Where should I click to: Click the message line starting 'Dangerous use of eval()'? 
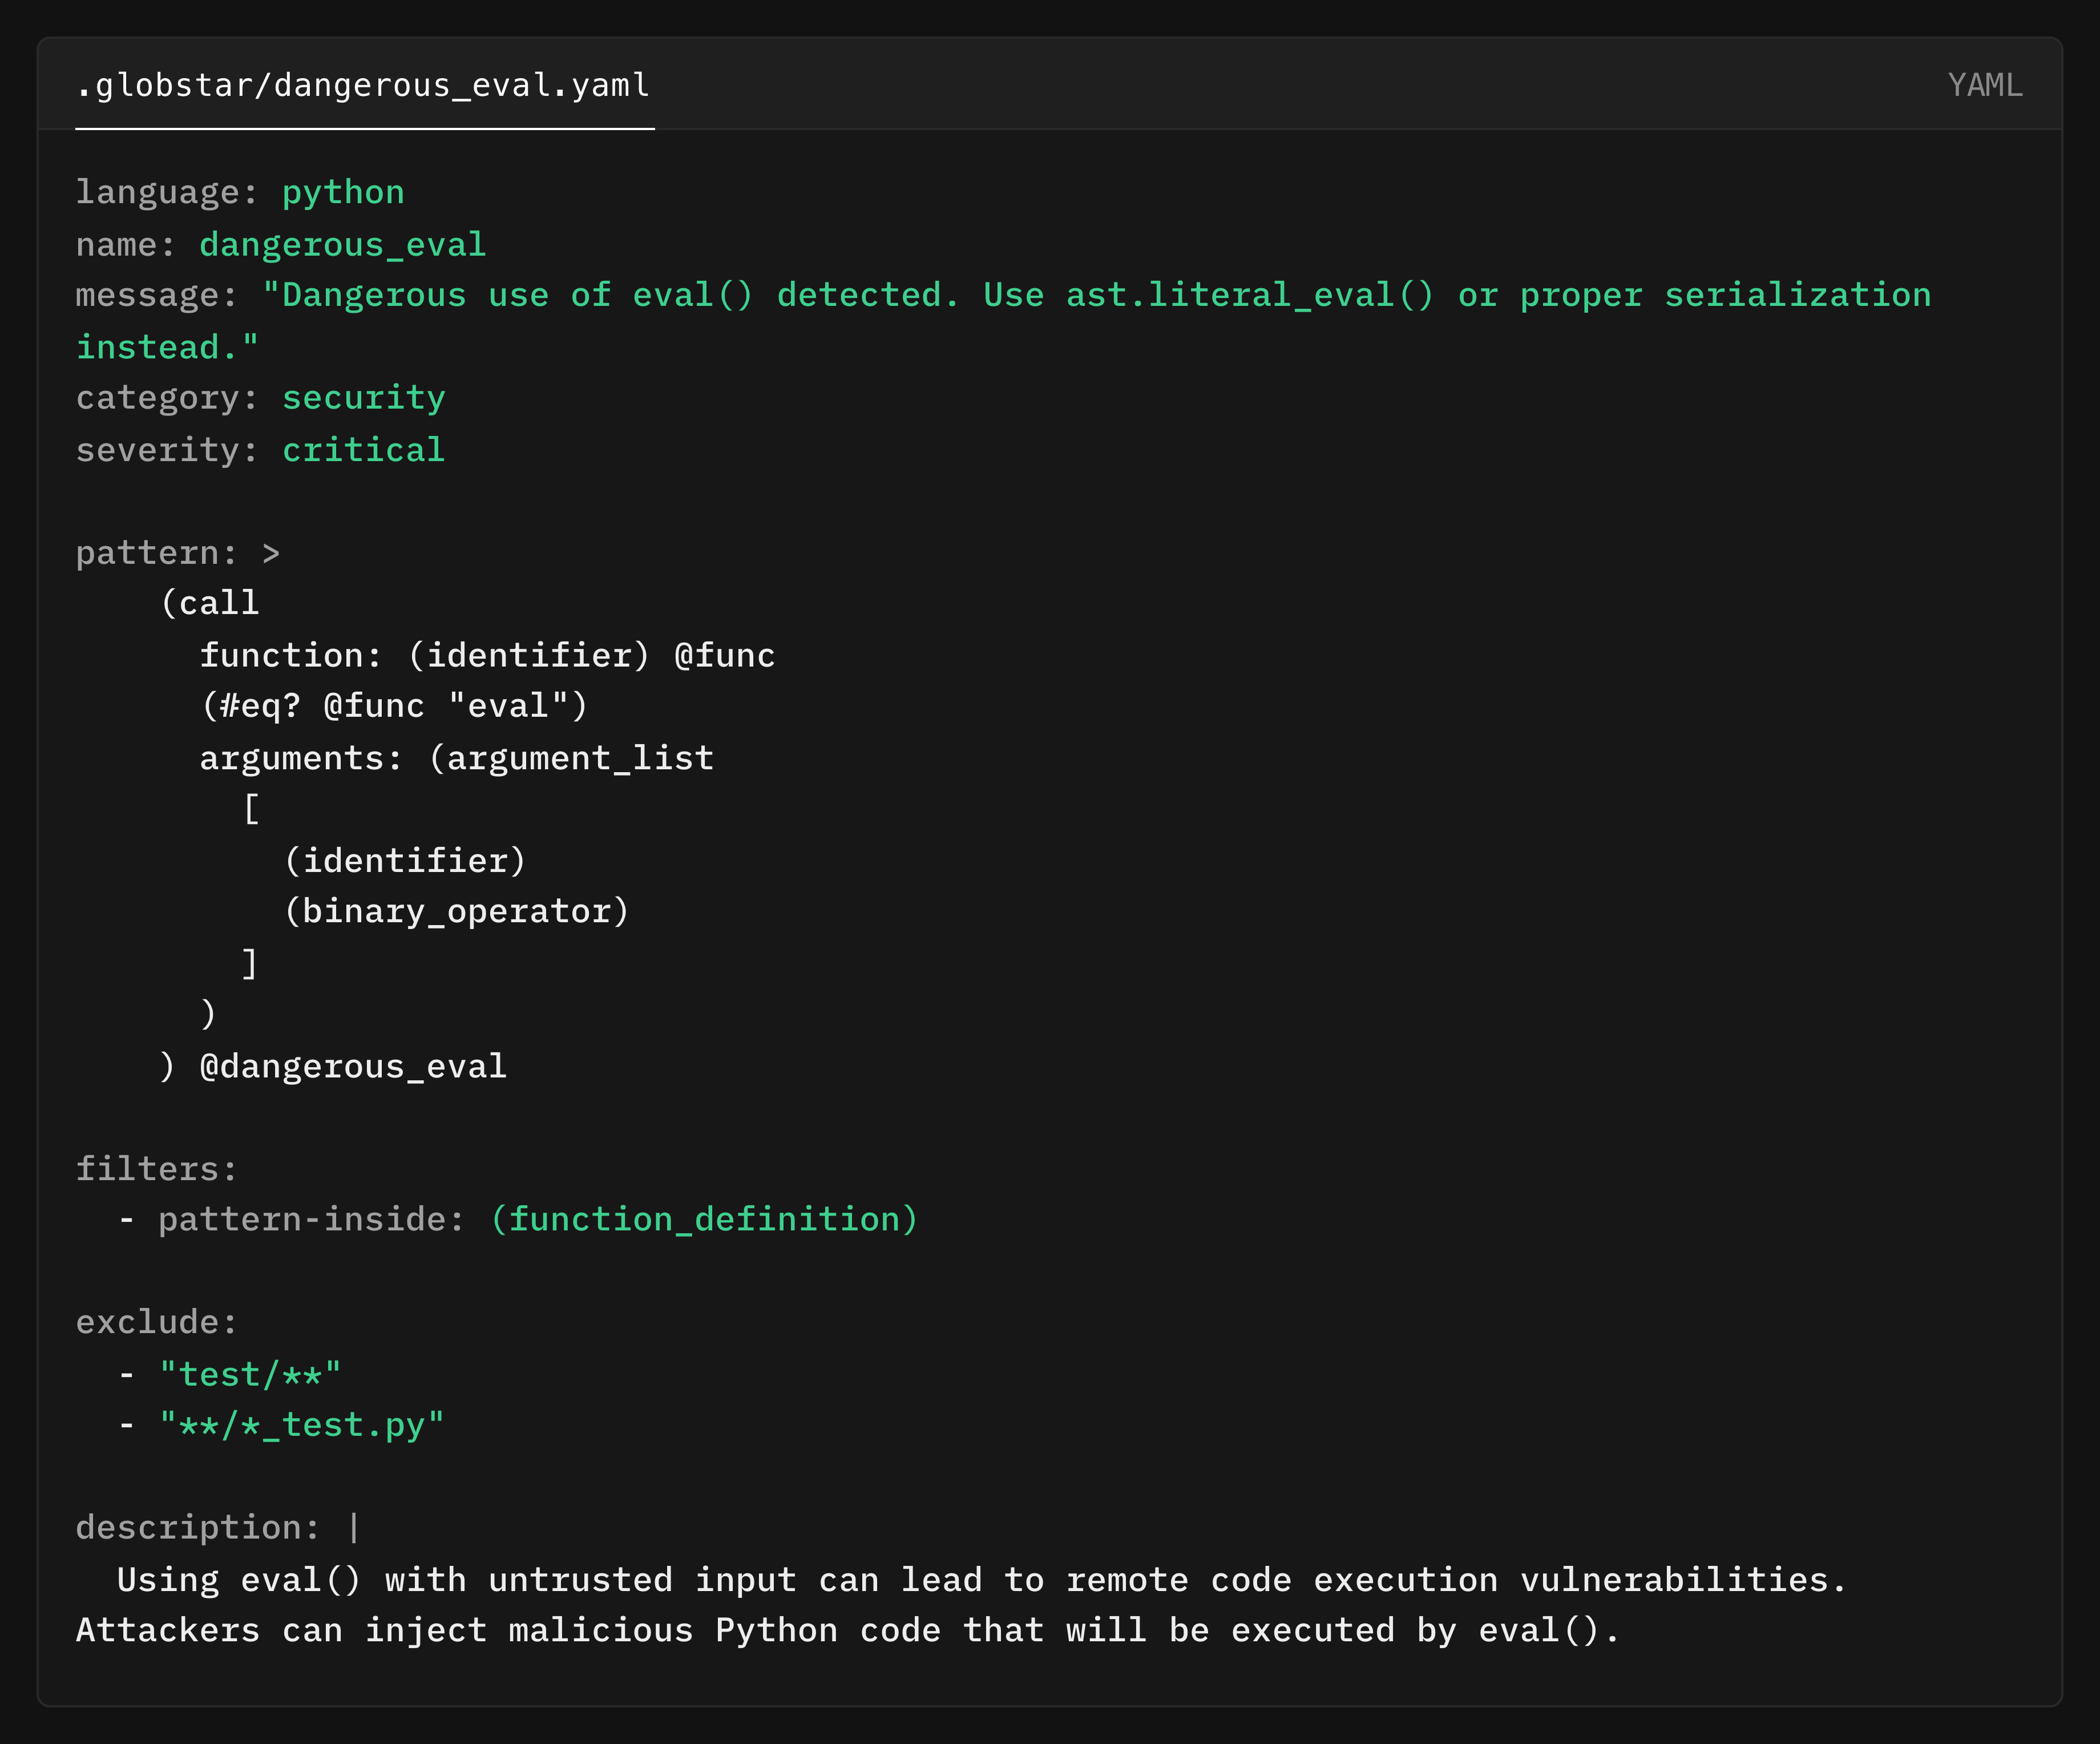1004,295
